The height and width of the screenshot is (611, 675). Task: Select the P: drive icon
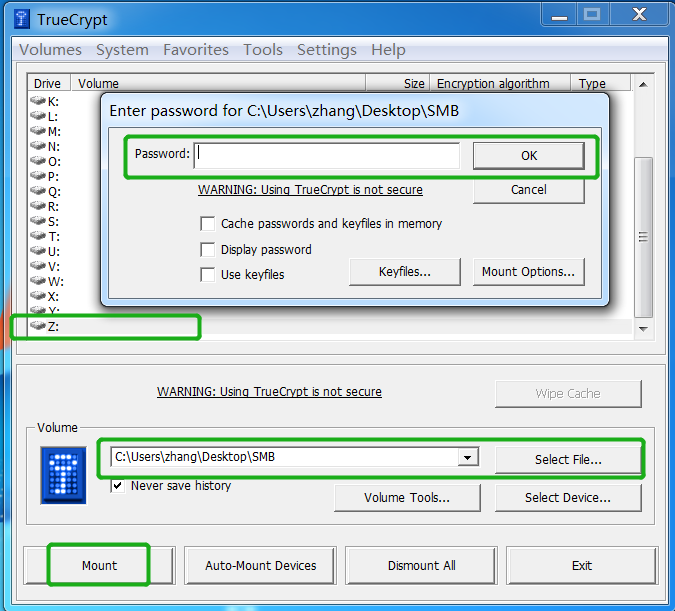point(38,176)
